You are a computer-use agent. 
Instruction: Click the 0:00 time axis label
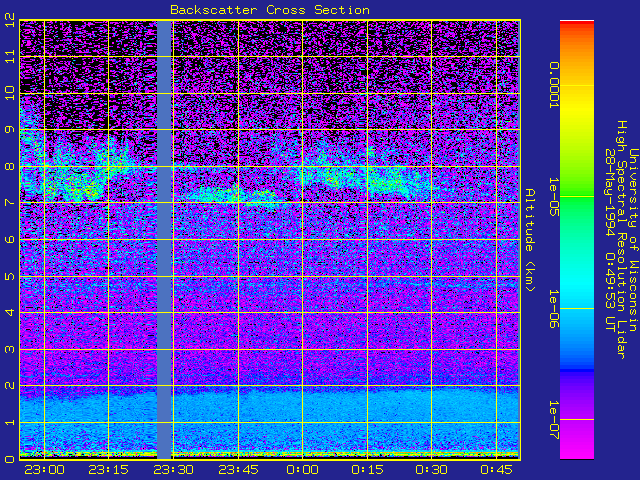[x=302, y=470]
